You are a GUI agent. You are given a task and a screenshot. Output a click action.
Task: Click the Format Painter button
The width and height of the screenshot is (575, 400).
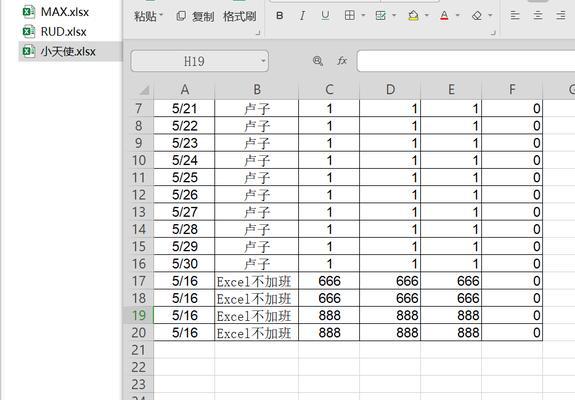pyautogui.click(x=239, y=16)
